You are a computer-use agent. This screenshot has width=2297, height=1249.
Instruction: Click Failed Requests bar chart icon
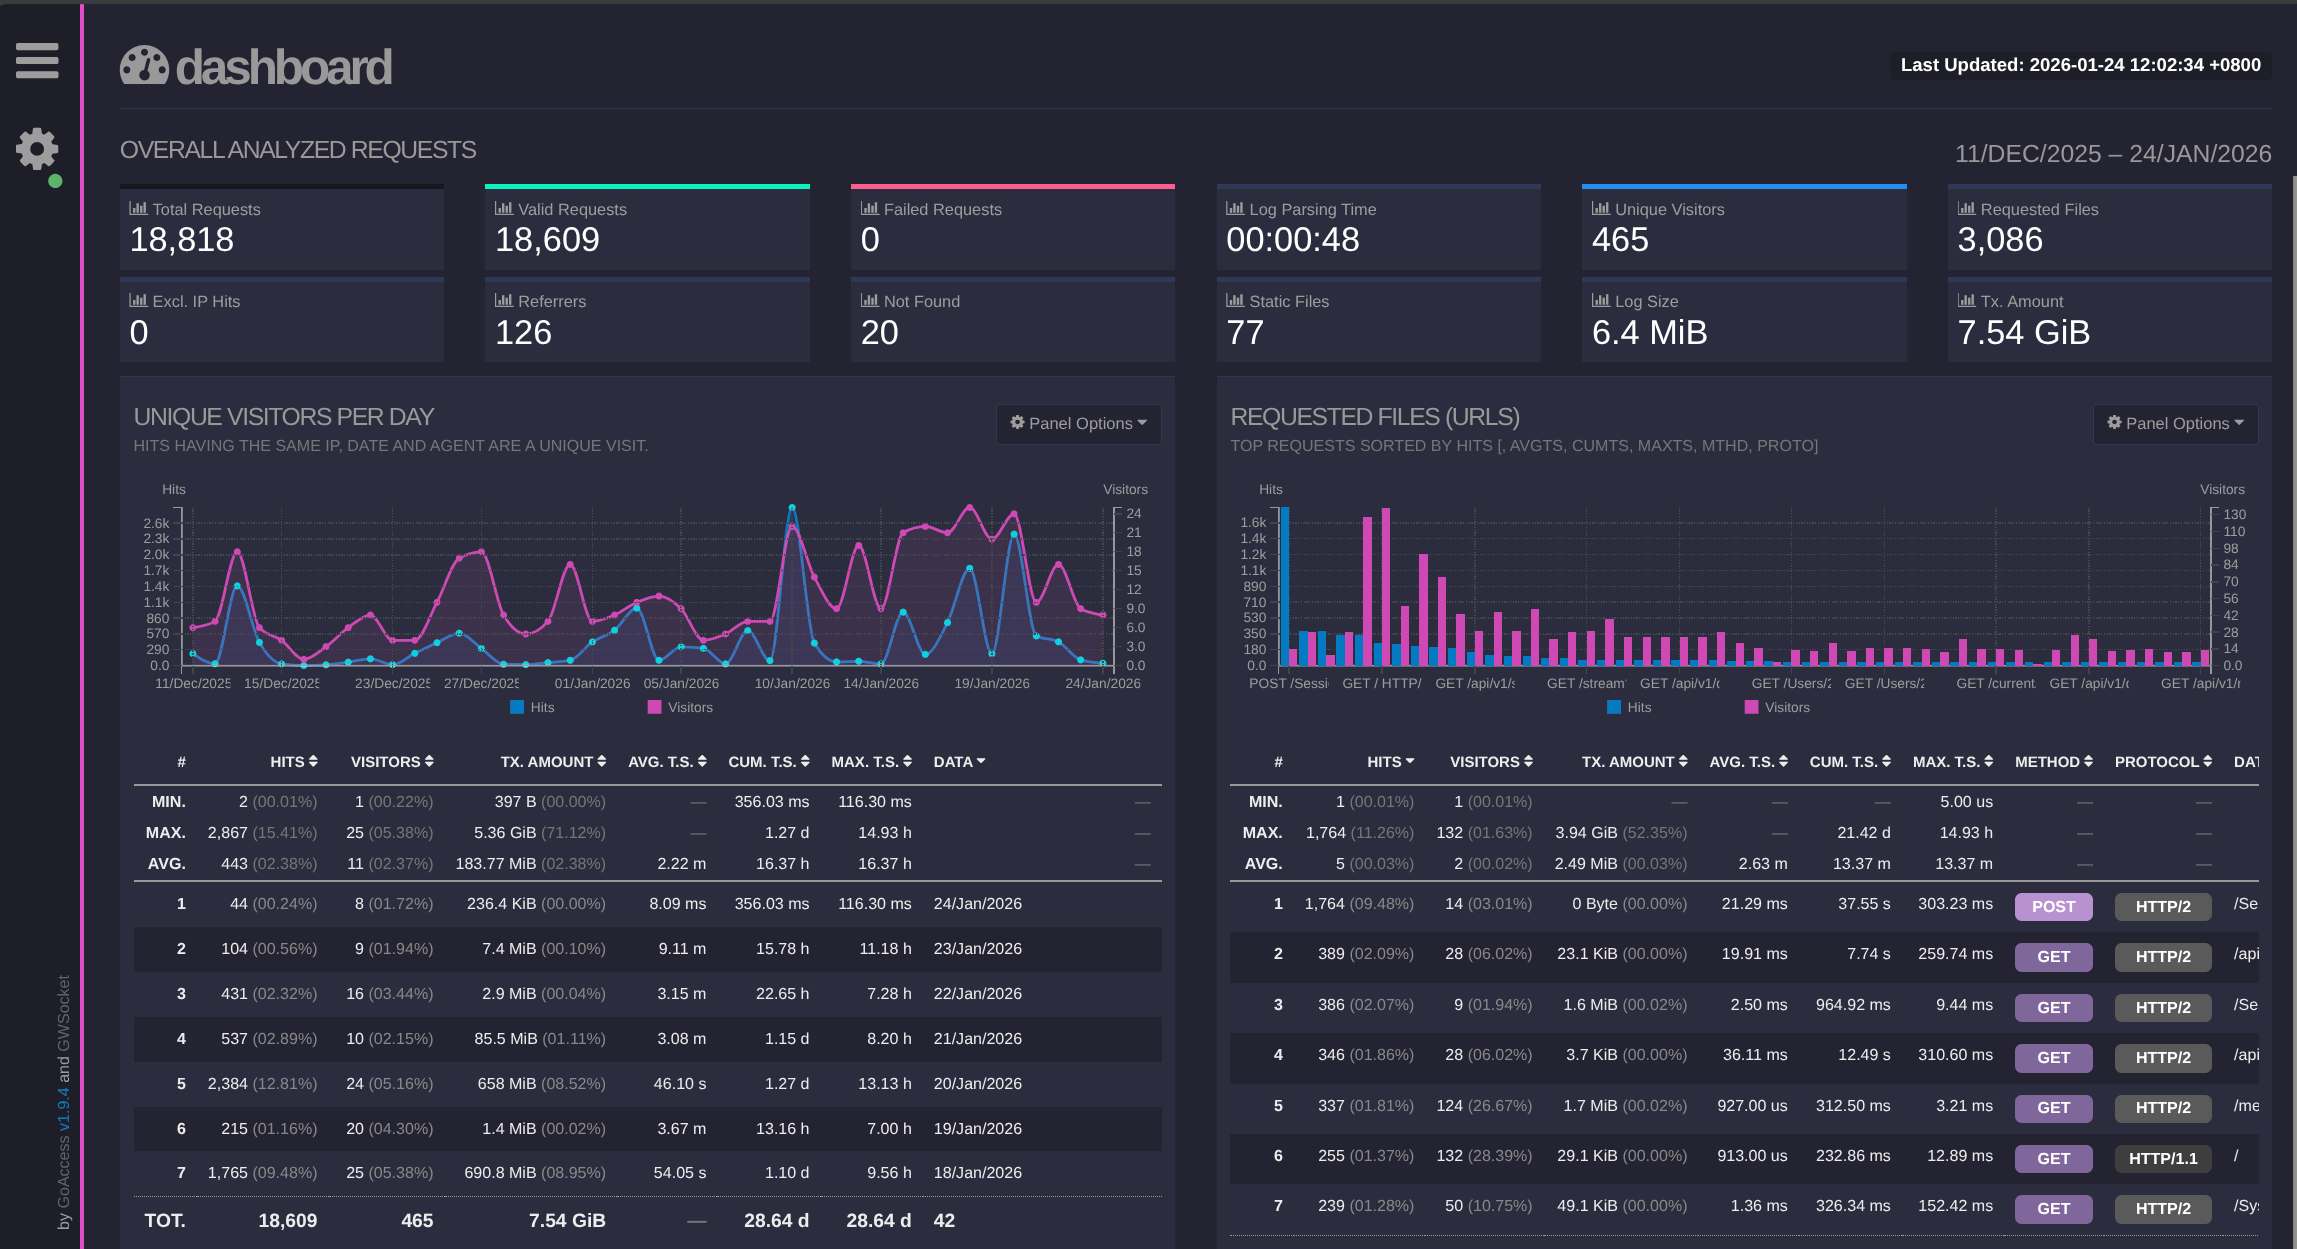coord(869,208)
